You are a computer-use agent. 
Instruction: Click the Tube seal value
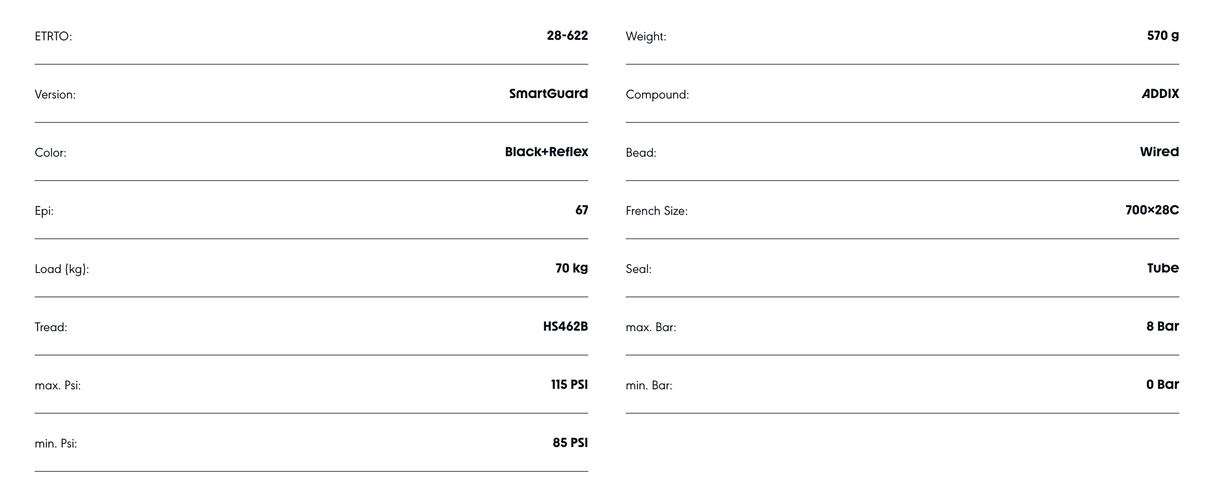pyautogui.click(x=1163, y=268)
